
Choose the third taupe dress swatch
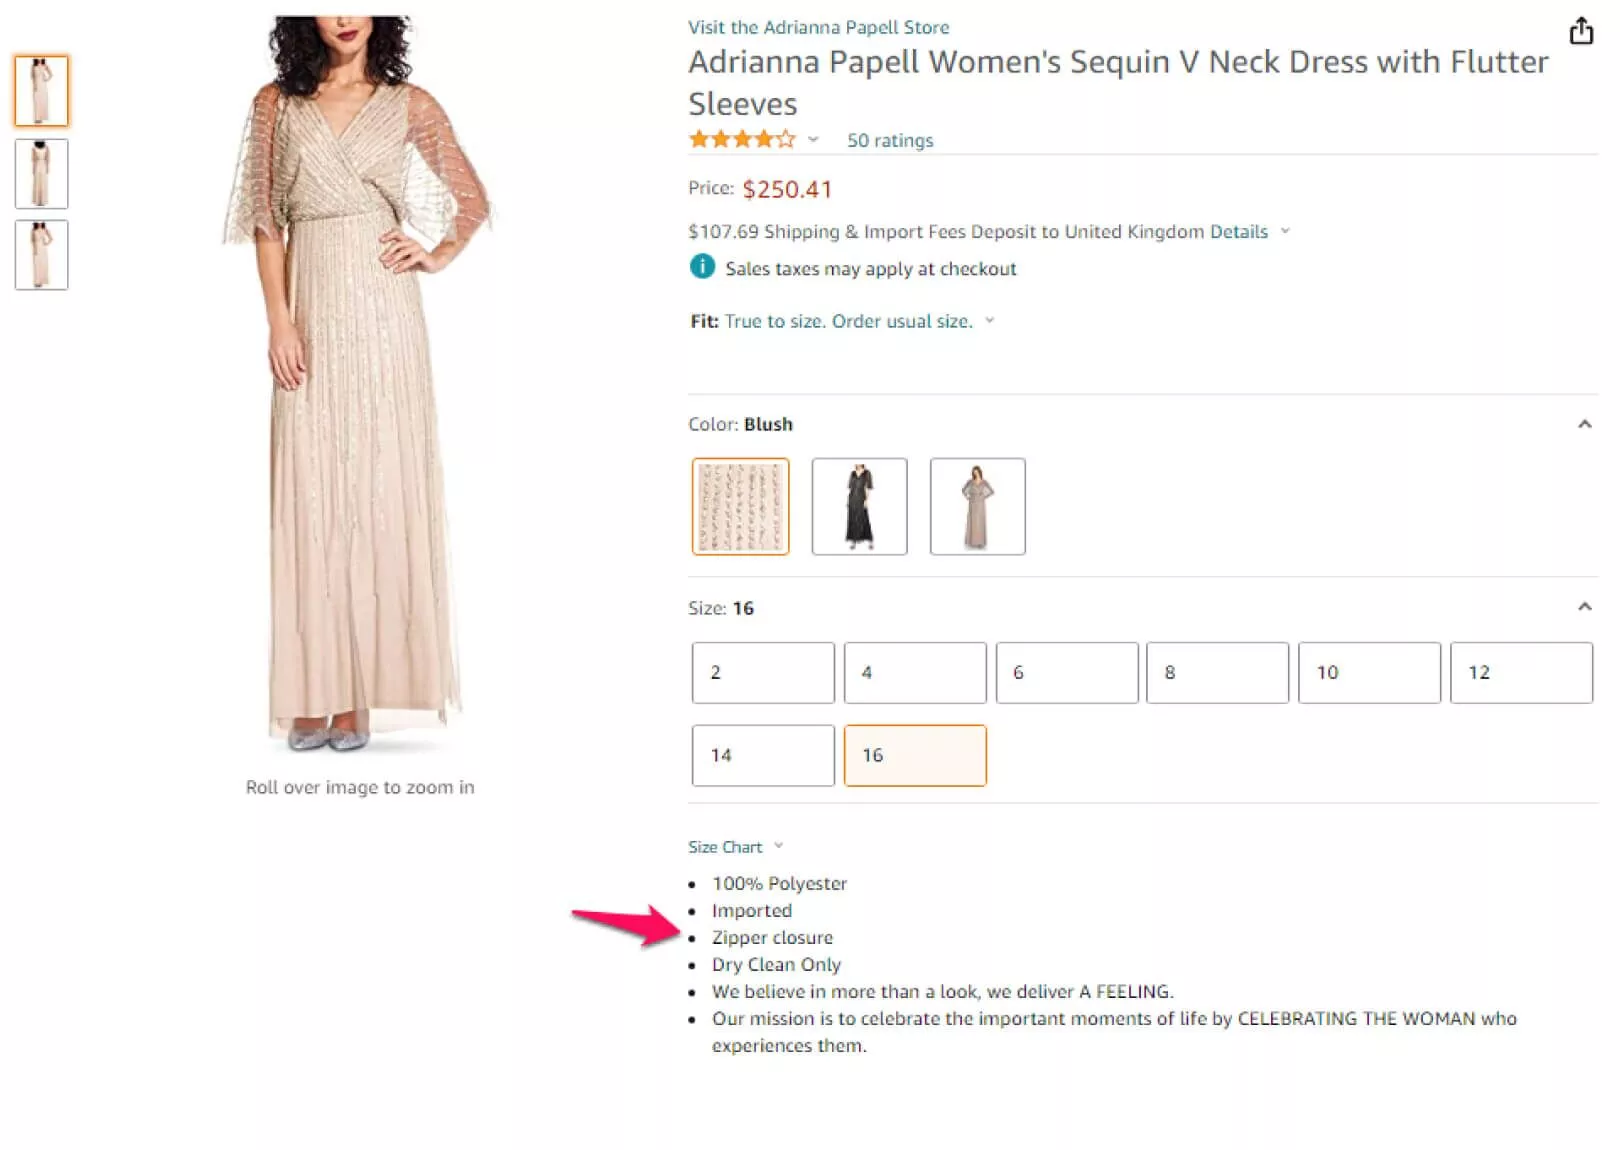point(977,506)
